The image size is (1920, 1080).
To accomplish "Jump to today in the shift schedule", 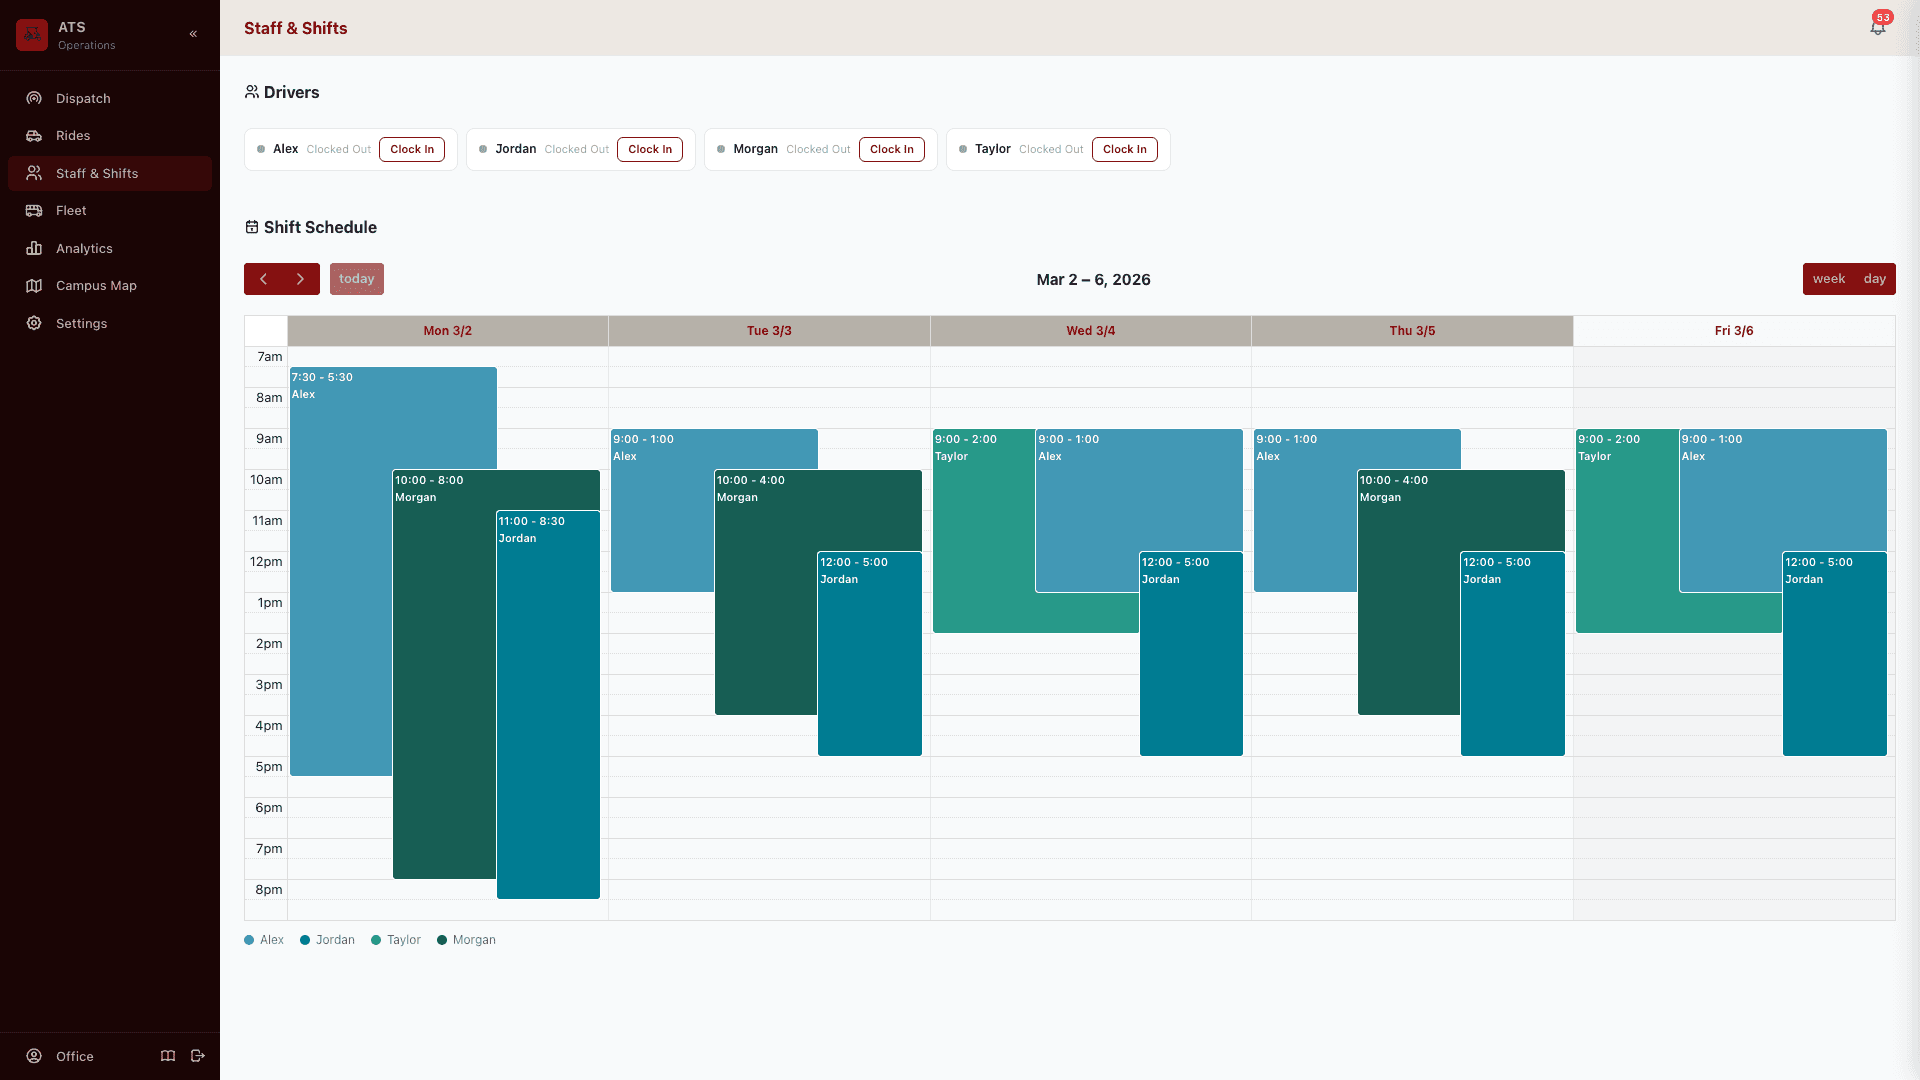I will point(356,279).
